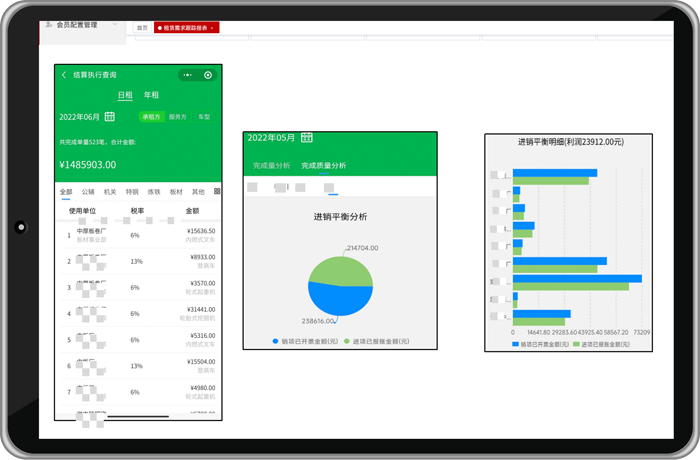This screenshot has height=460, width=700.
Task: Open calendar icon next to 2022年05月
Action: click(307, 138)
